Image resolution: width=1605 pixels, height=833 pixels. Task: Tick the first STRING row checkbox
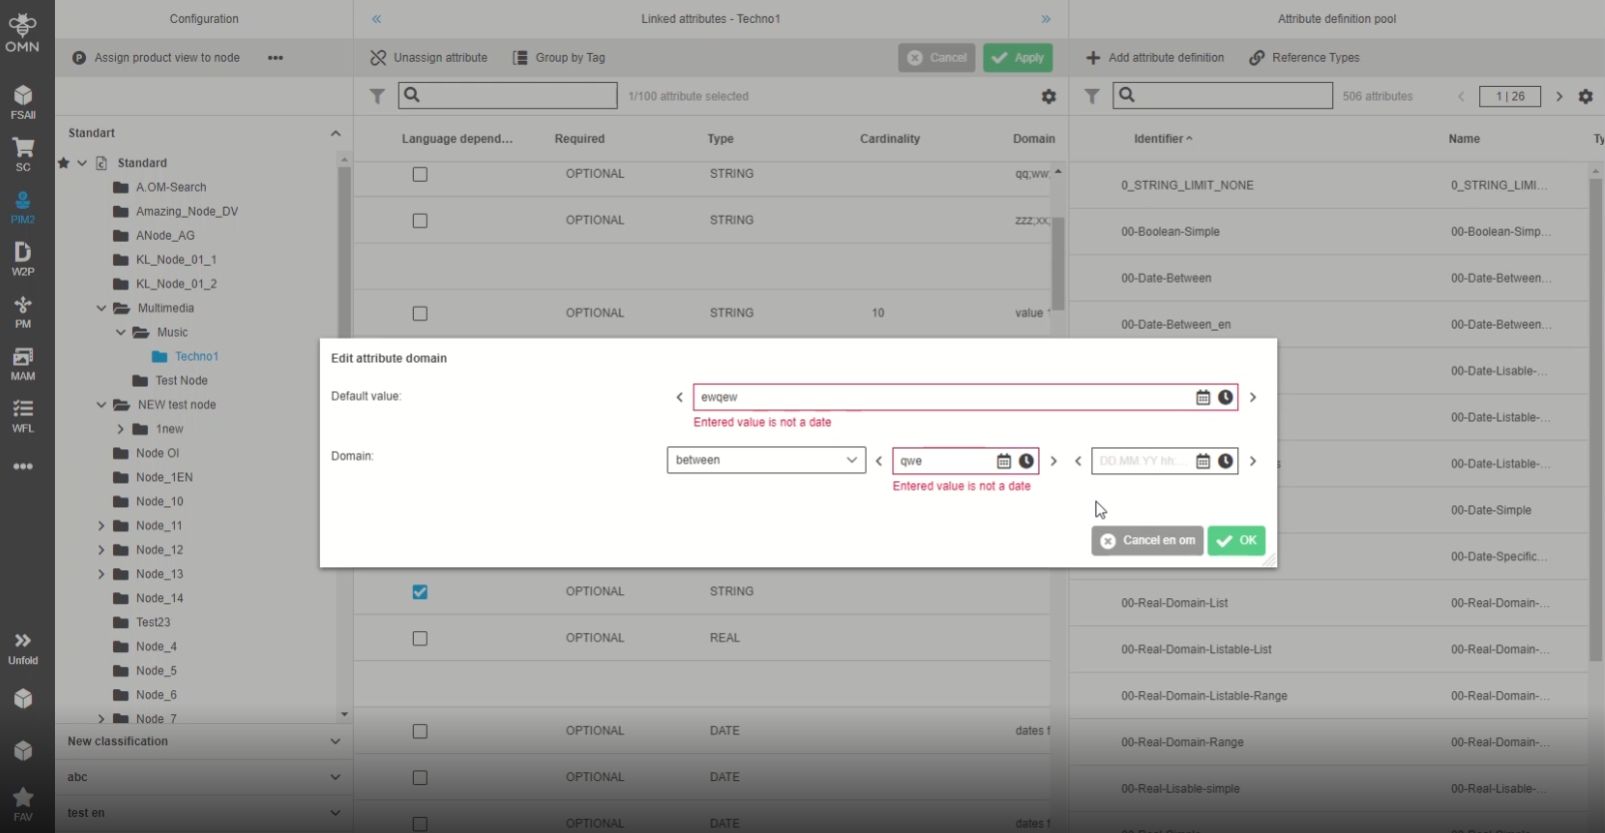click(420, 174)
